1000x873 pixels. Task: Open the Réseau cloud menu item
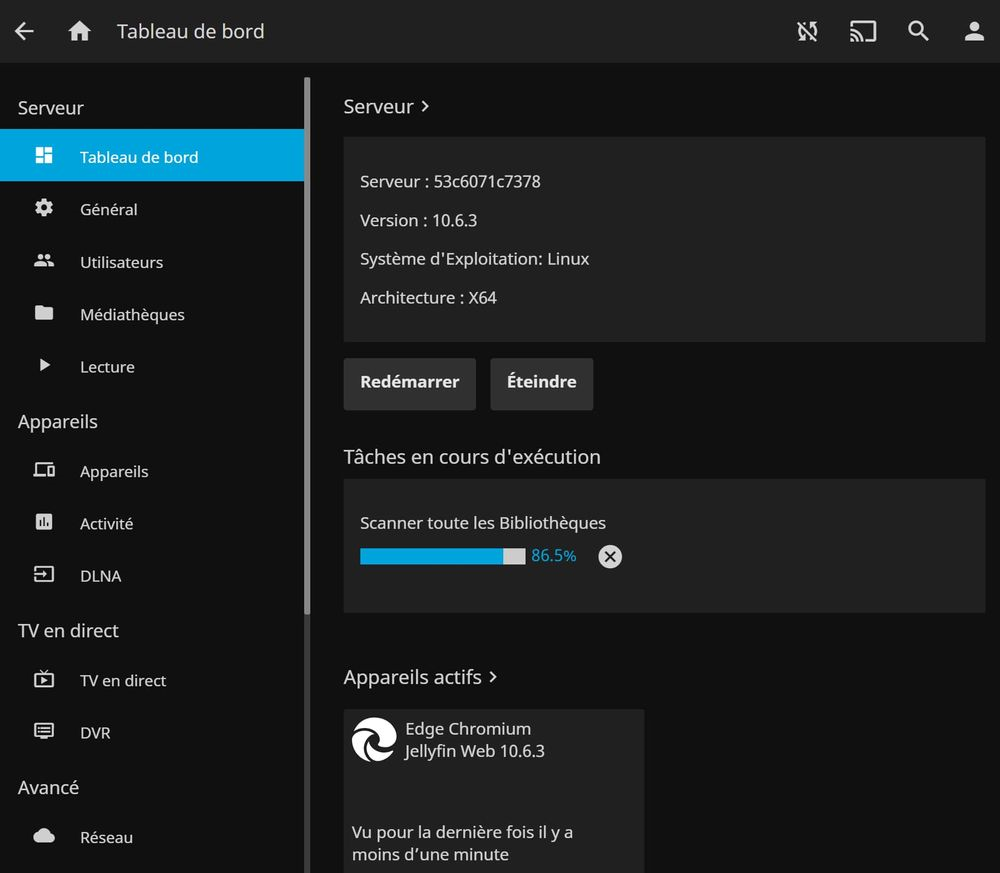(106, 837)
